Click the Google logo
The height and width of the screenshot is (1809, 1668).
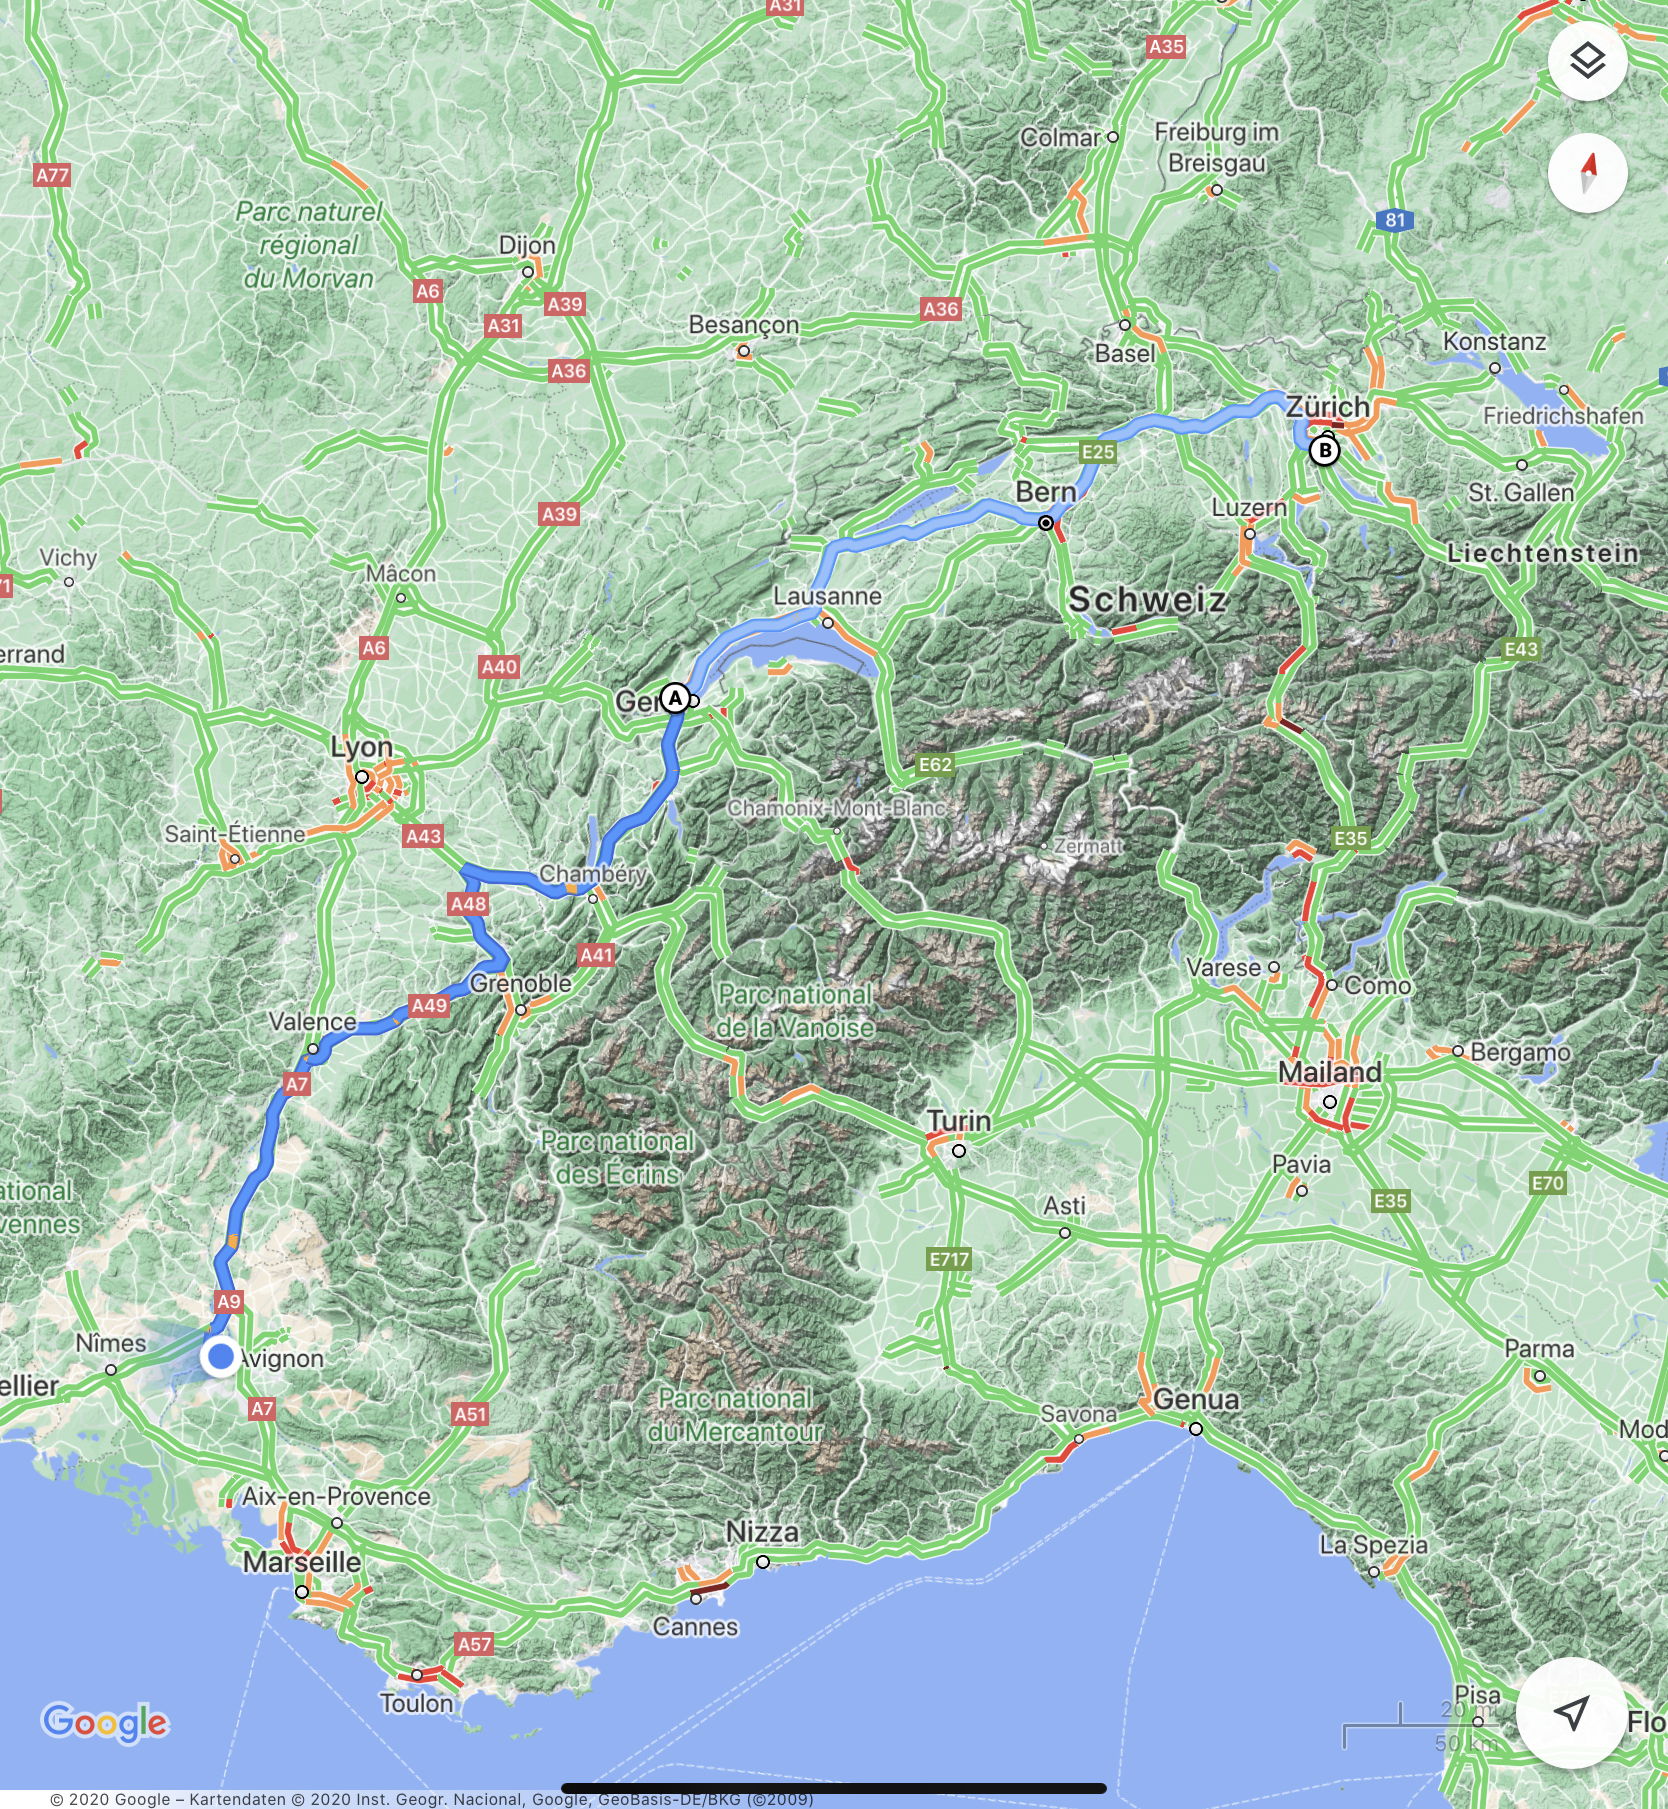pos(105,1722)
